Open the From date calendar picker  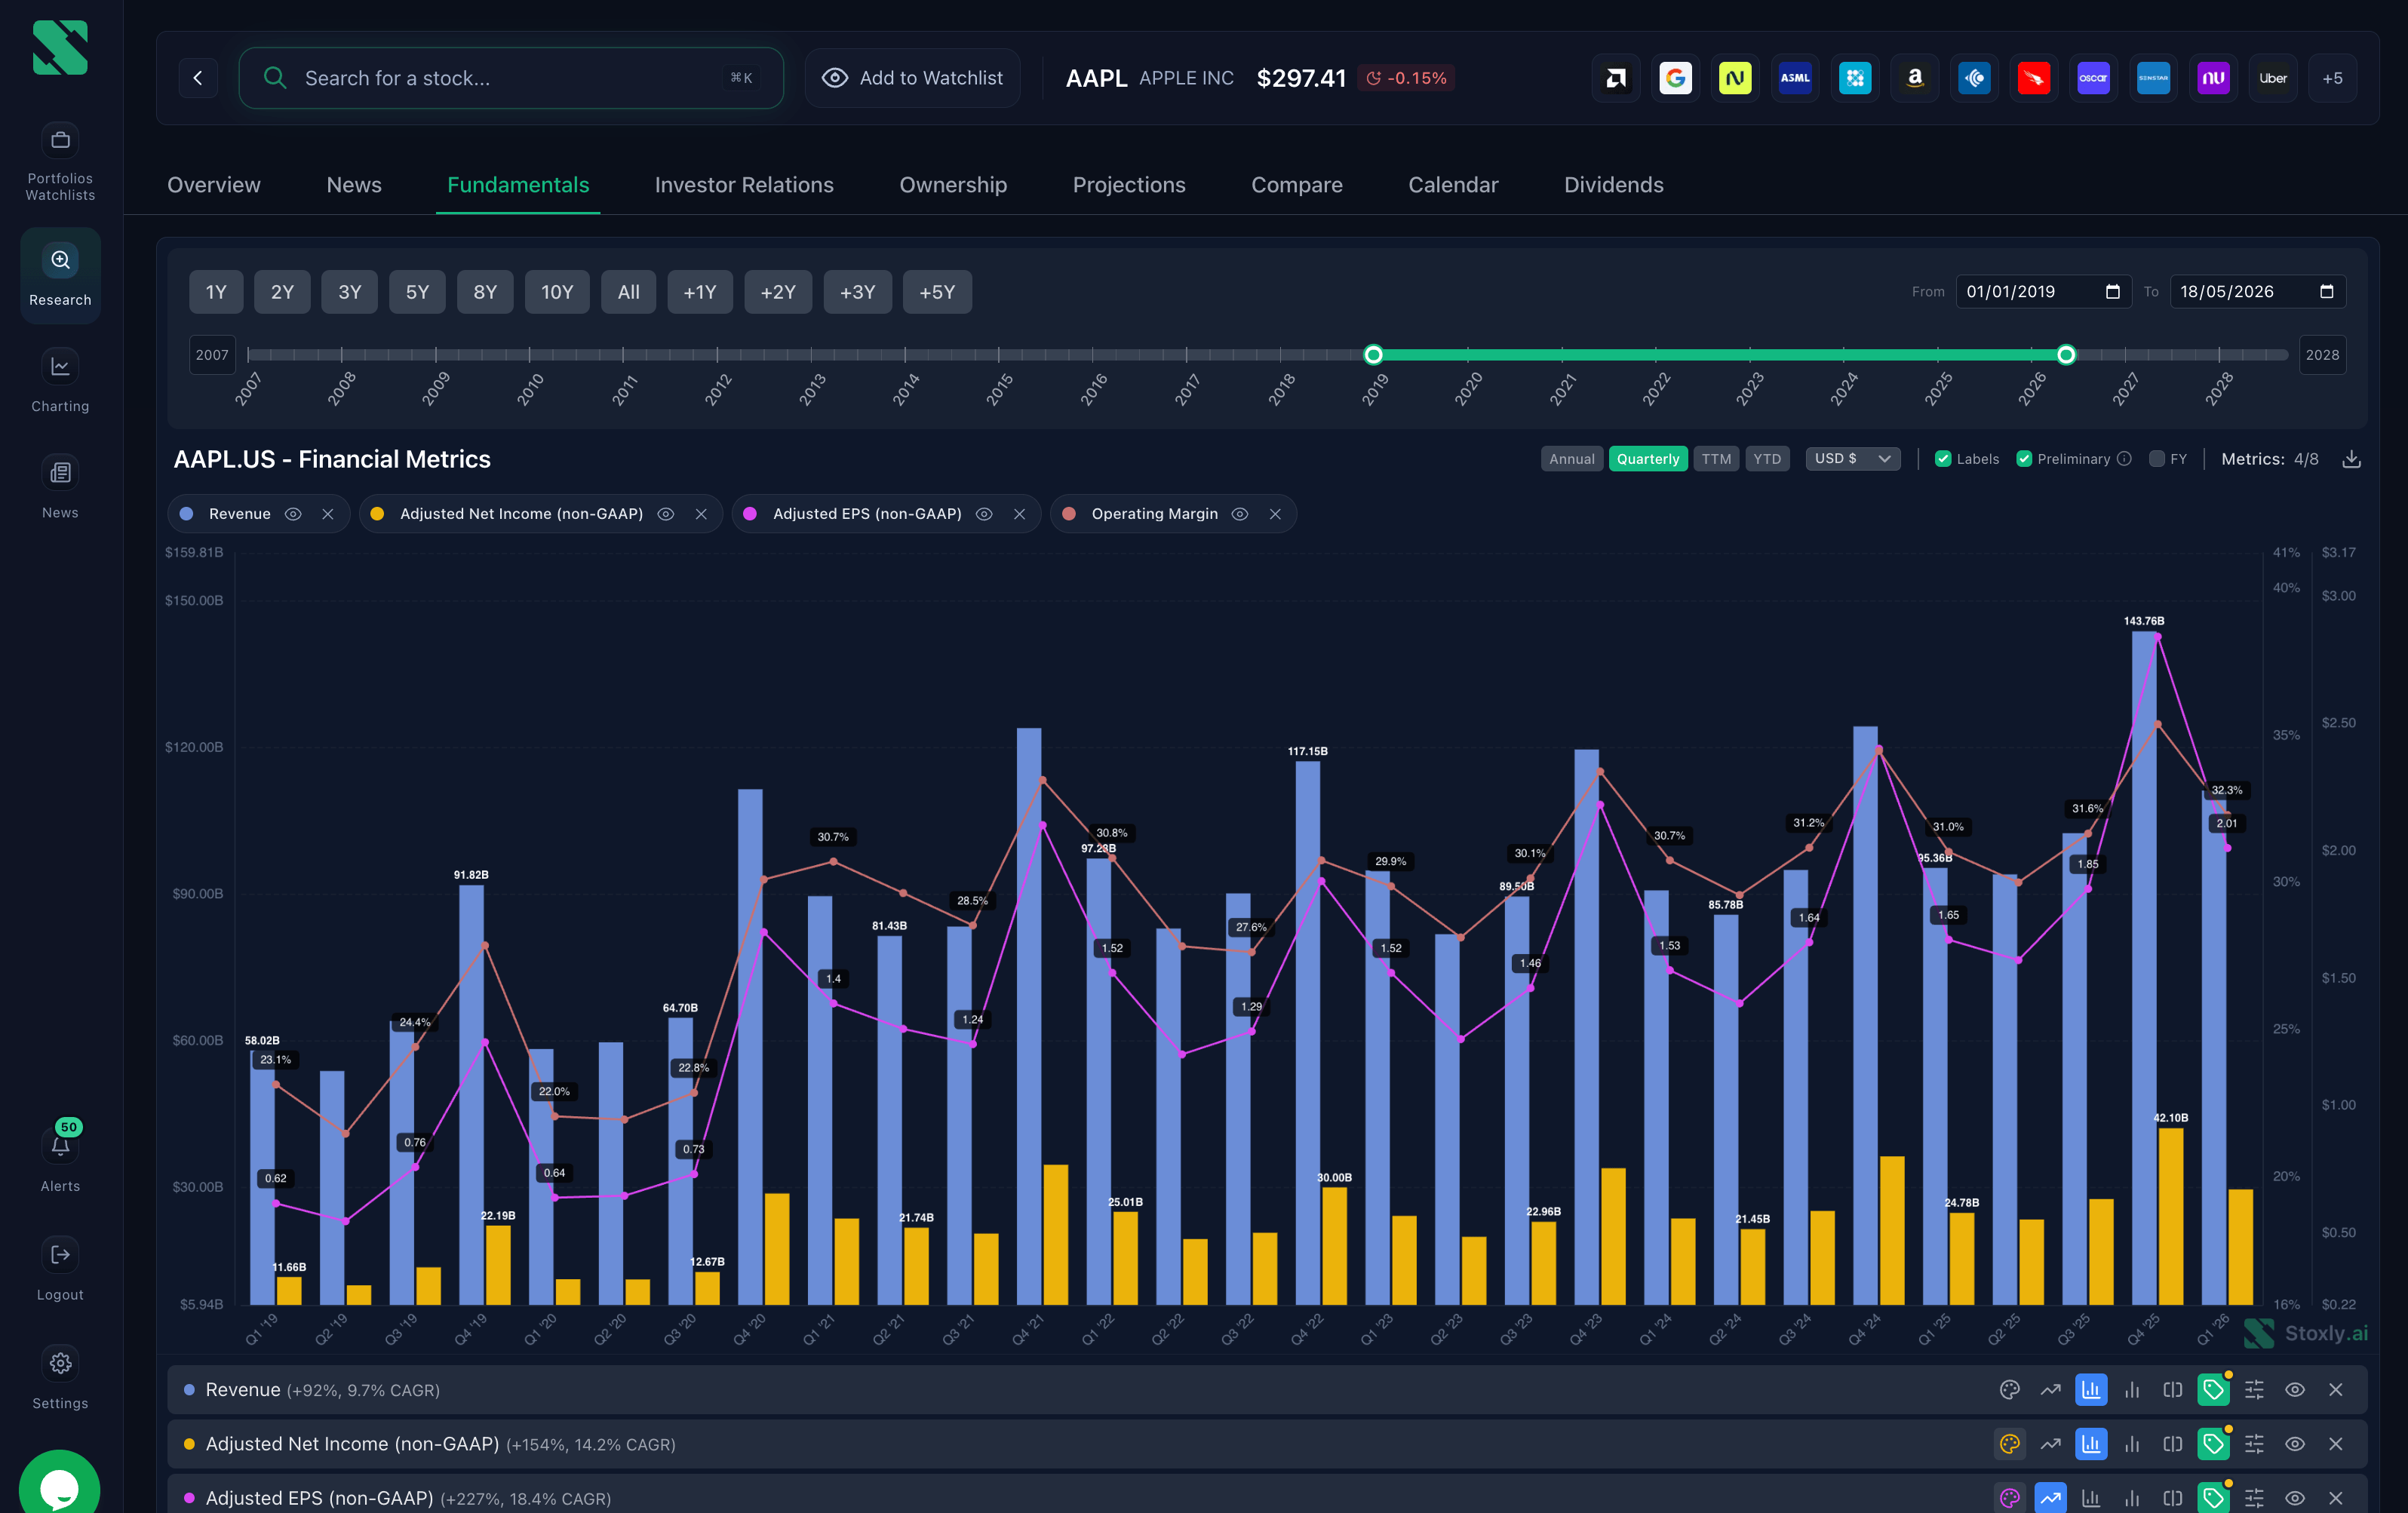click(x=2113, y=292)
